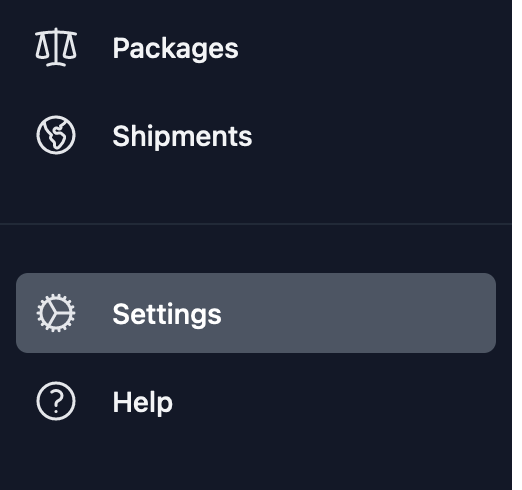Click the empty right side of the Settings row
Image resolution: width=522 pixels, height=490 pixels.
tap(360, 313)
